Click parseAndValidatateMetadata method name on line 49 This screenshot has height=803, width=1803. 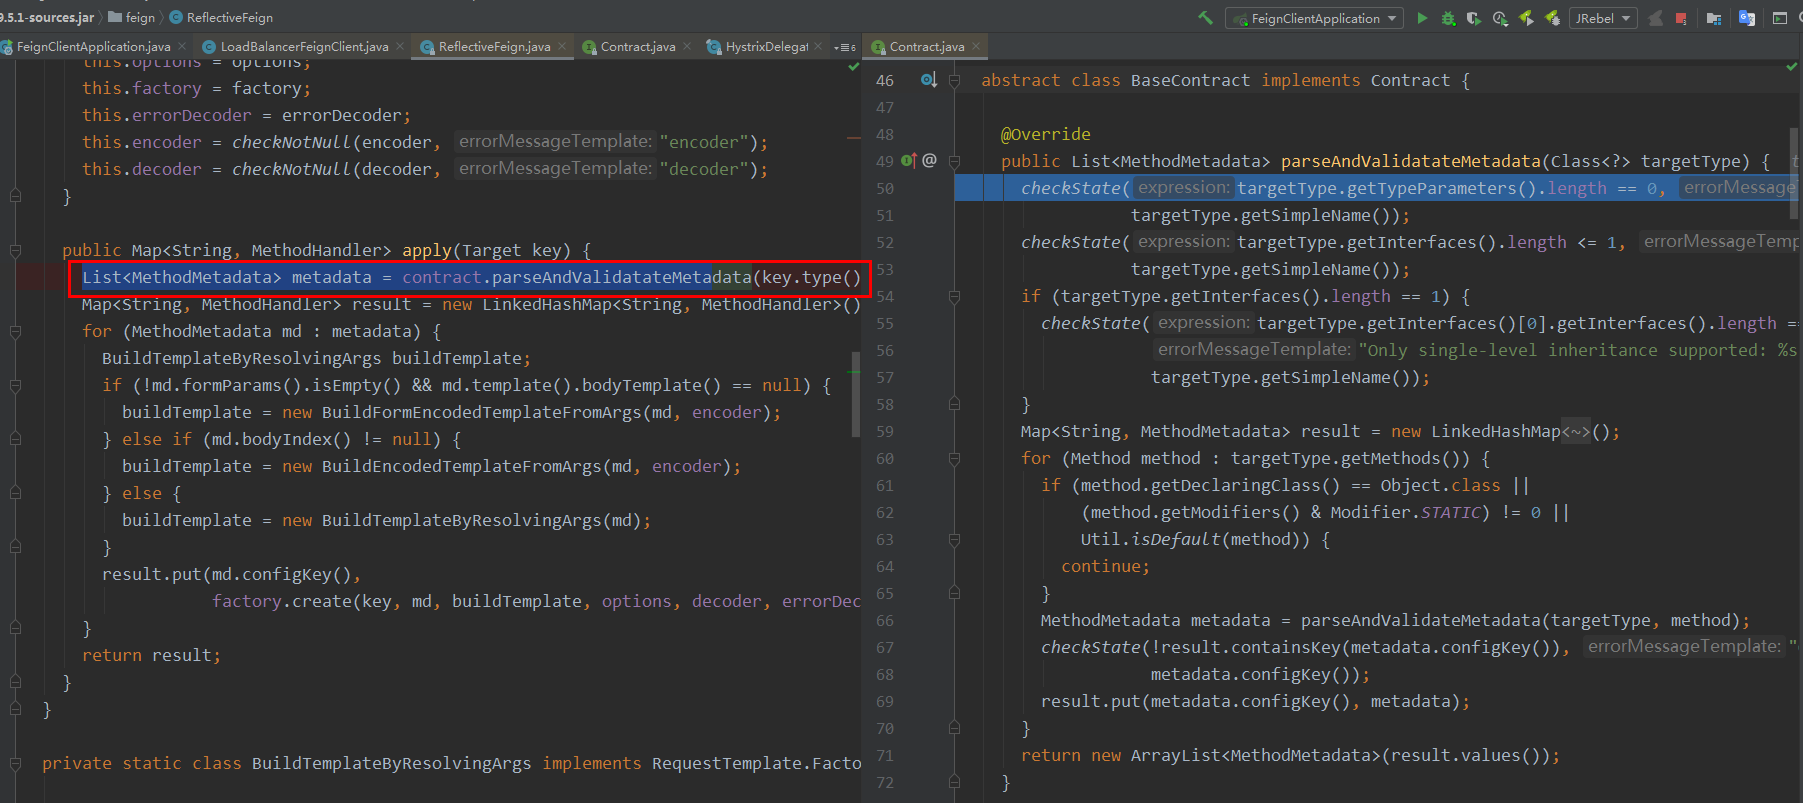click(x=1410, y=161)
